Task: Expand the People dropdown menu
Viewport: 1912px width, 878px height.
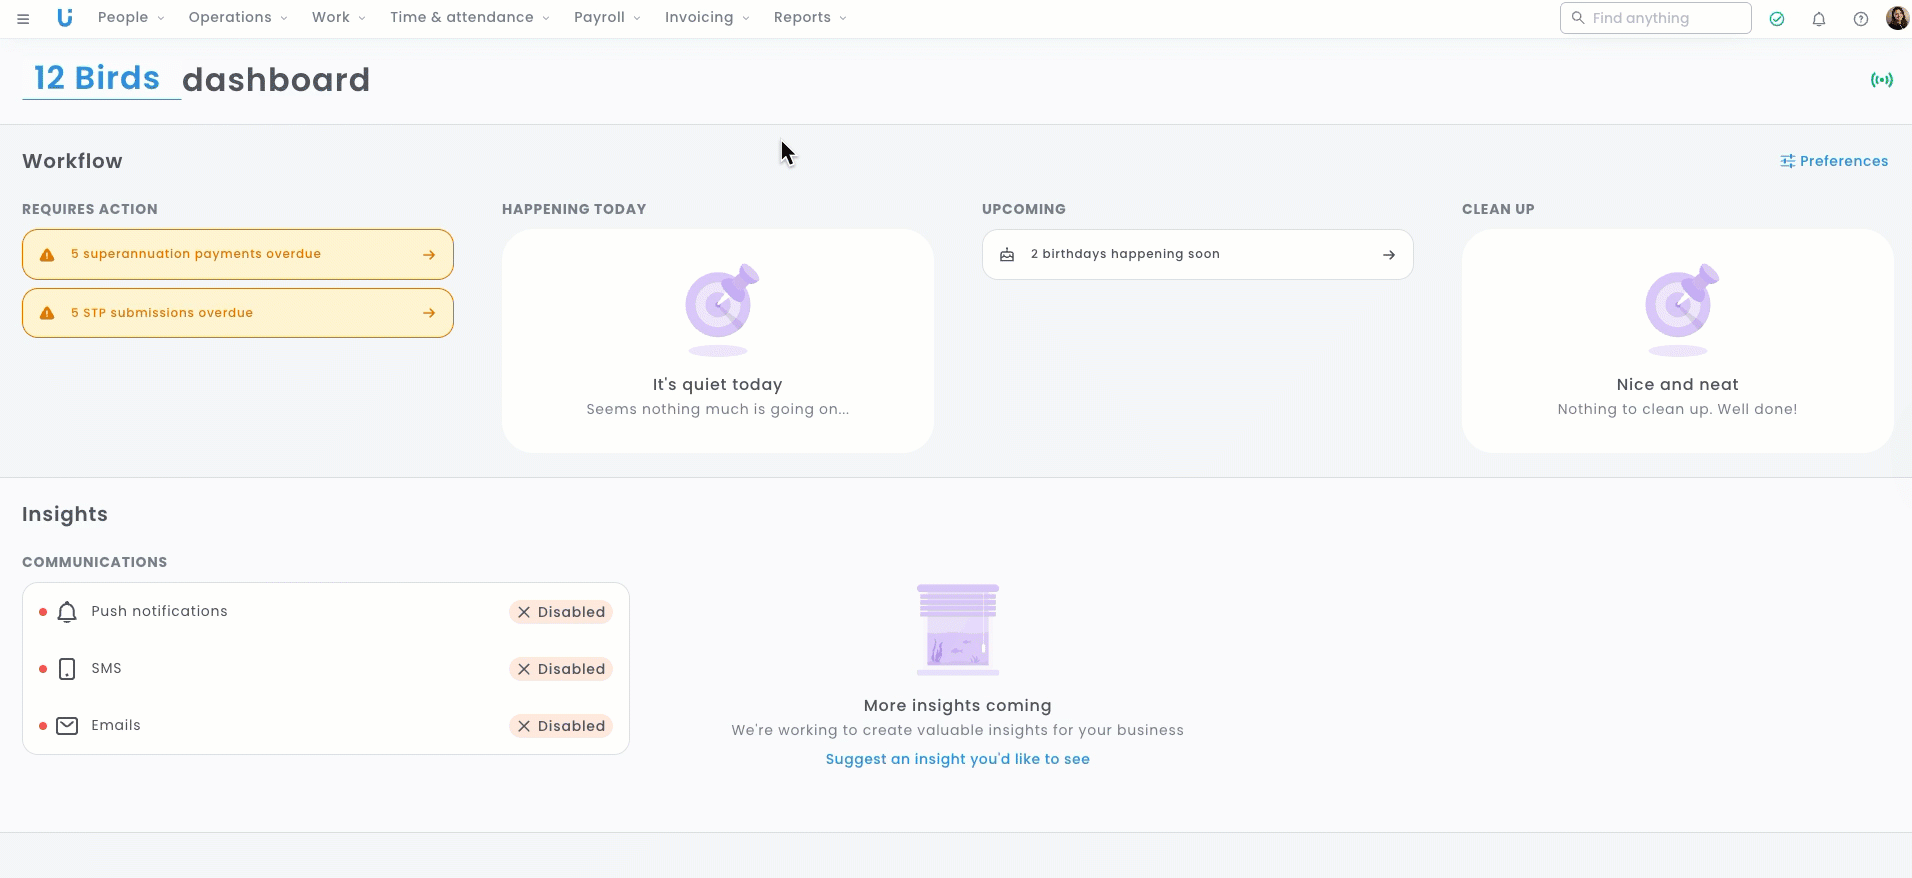Action: coord(131,18)
